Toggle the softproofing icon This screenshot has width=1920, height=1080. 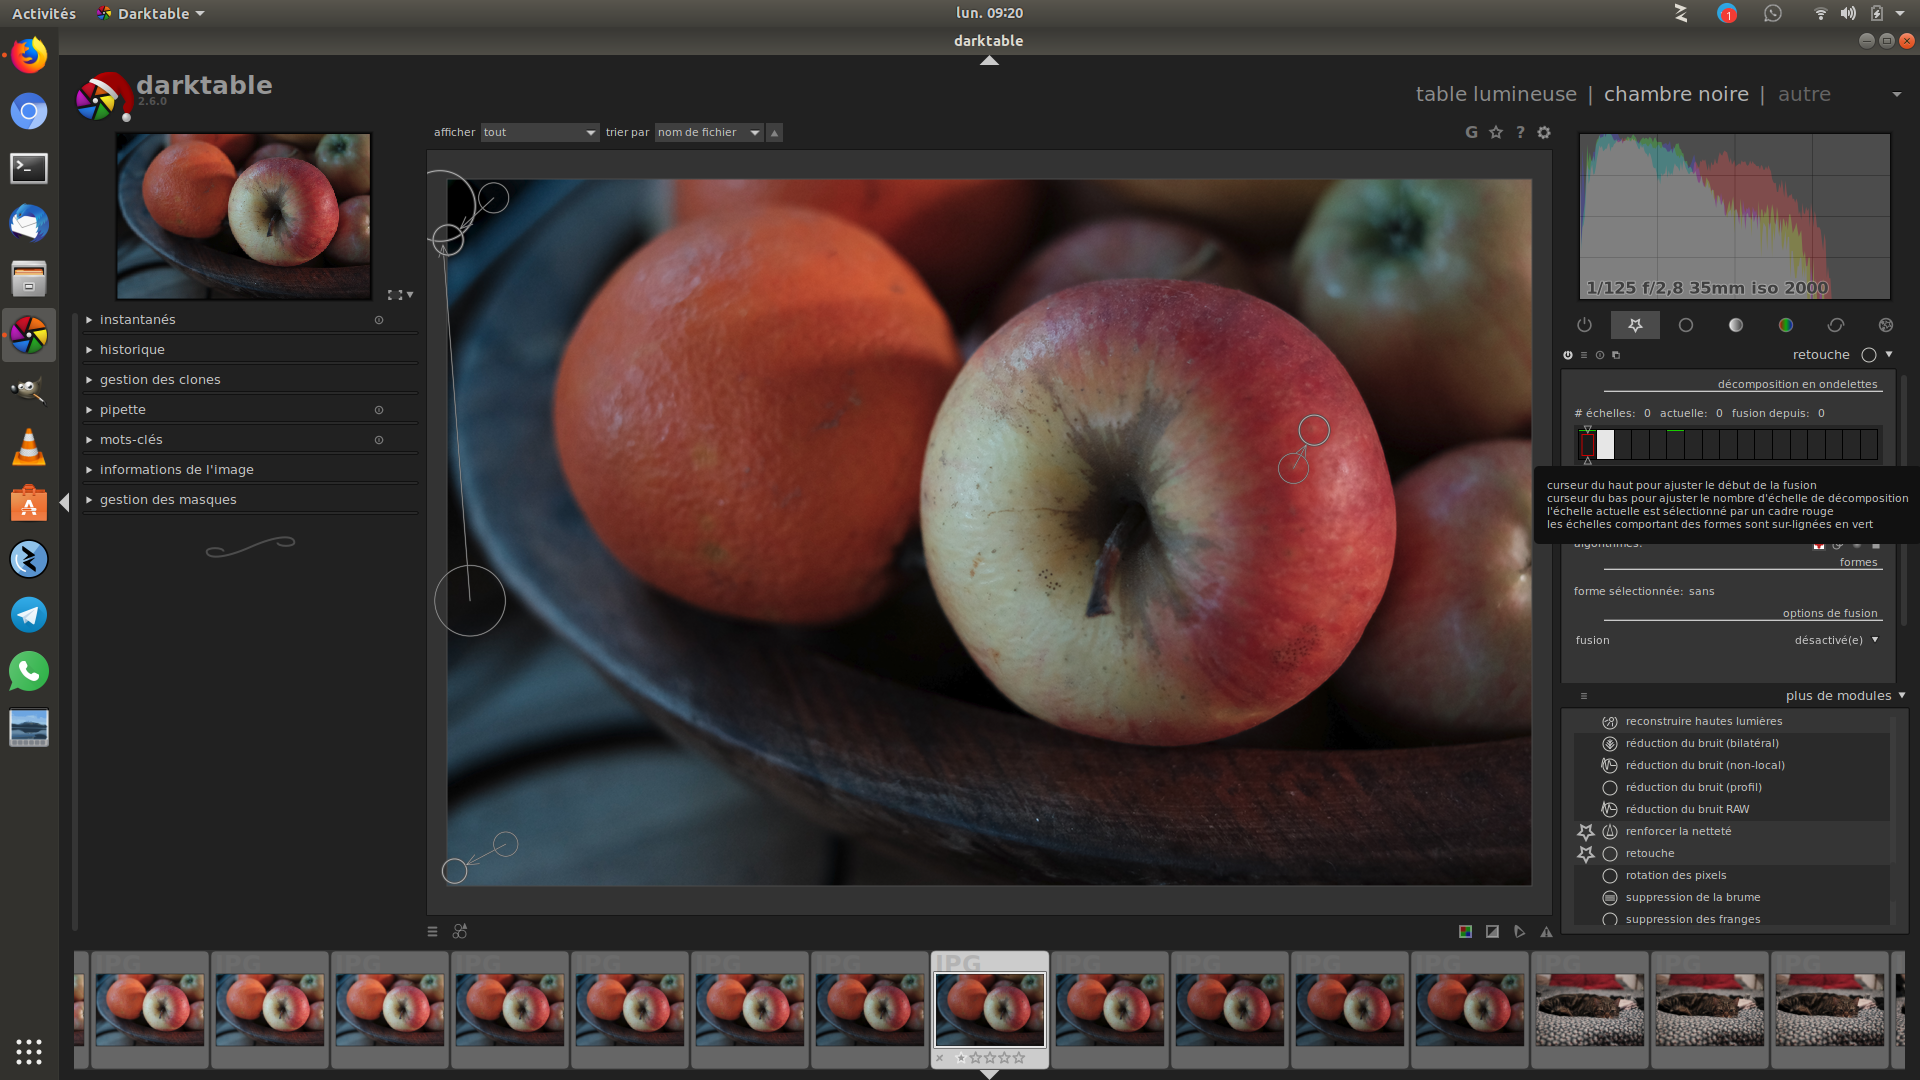[x=1519, y=931]
